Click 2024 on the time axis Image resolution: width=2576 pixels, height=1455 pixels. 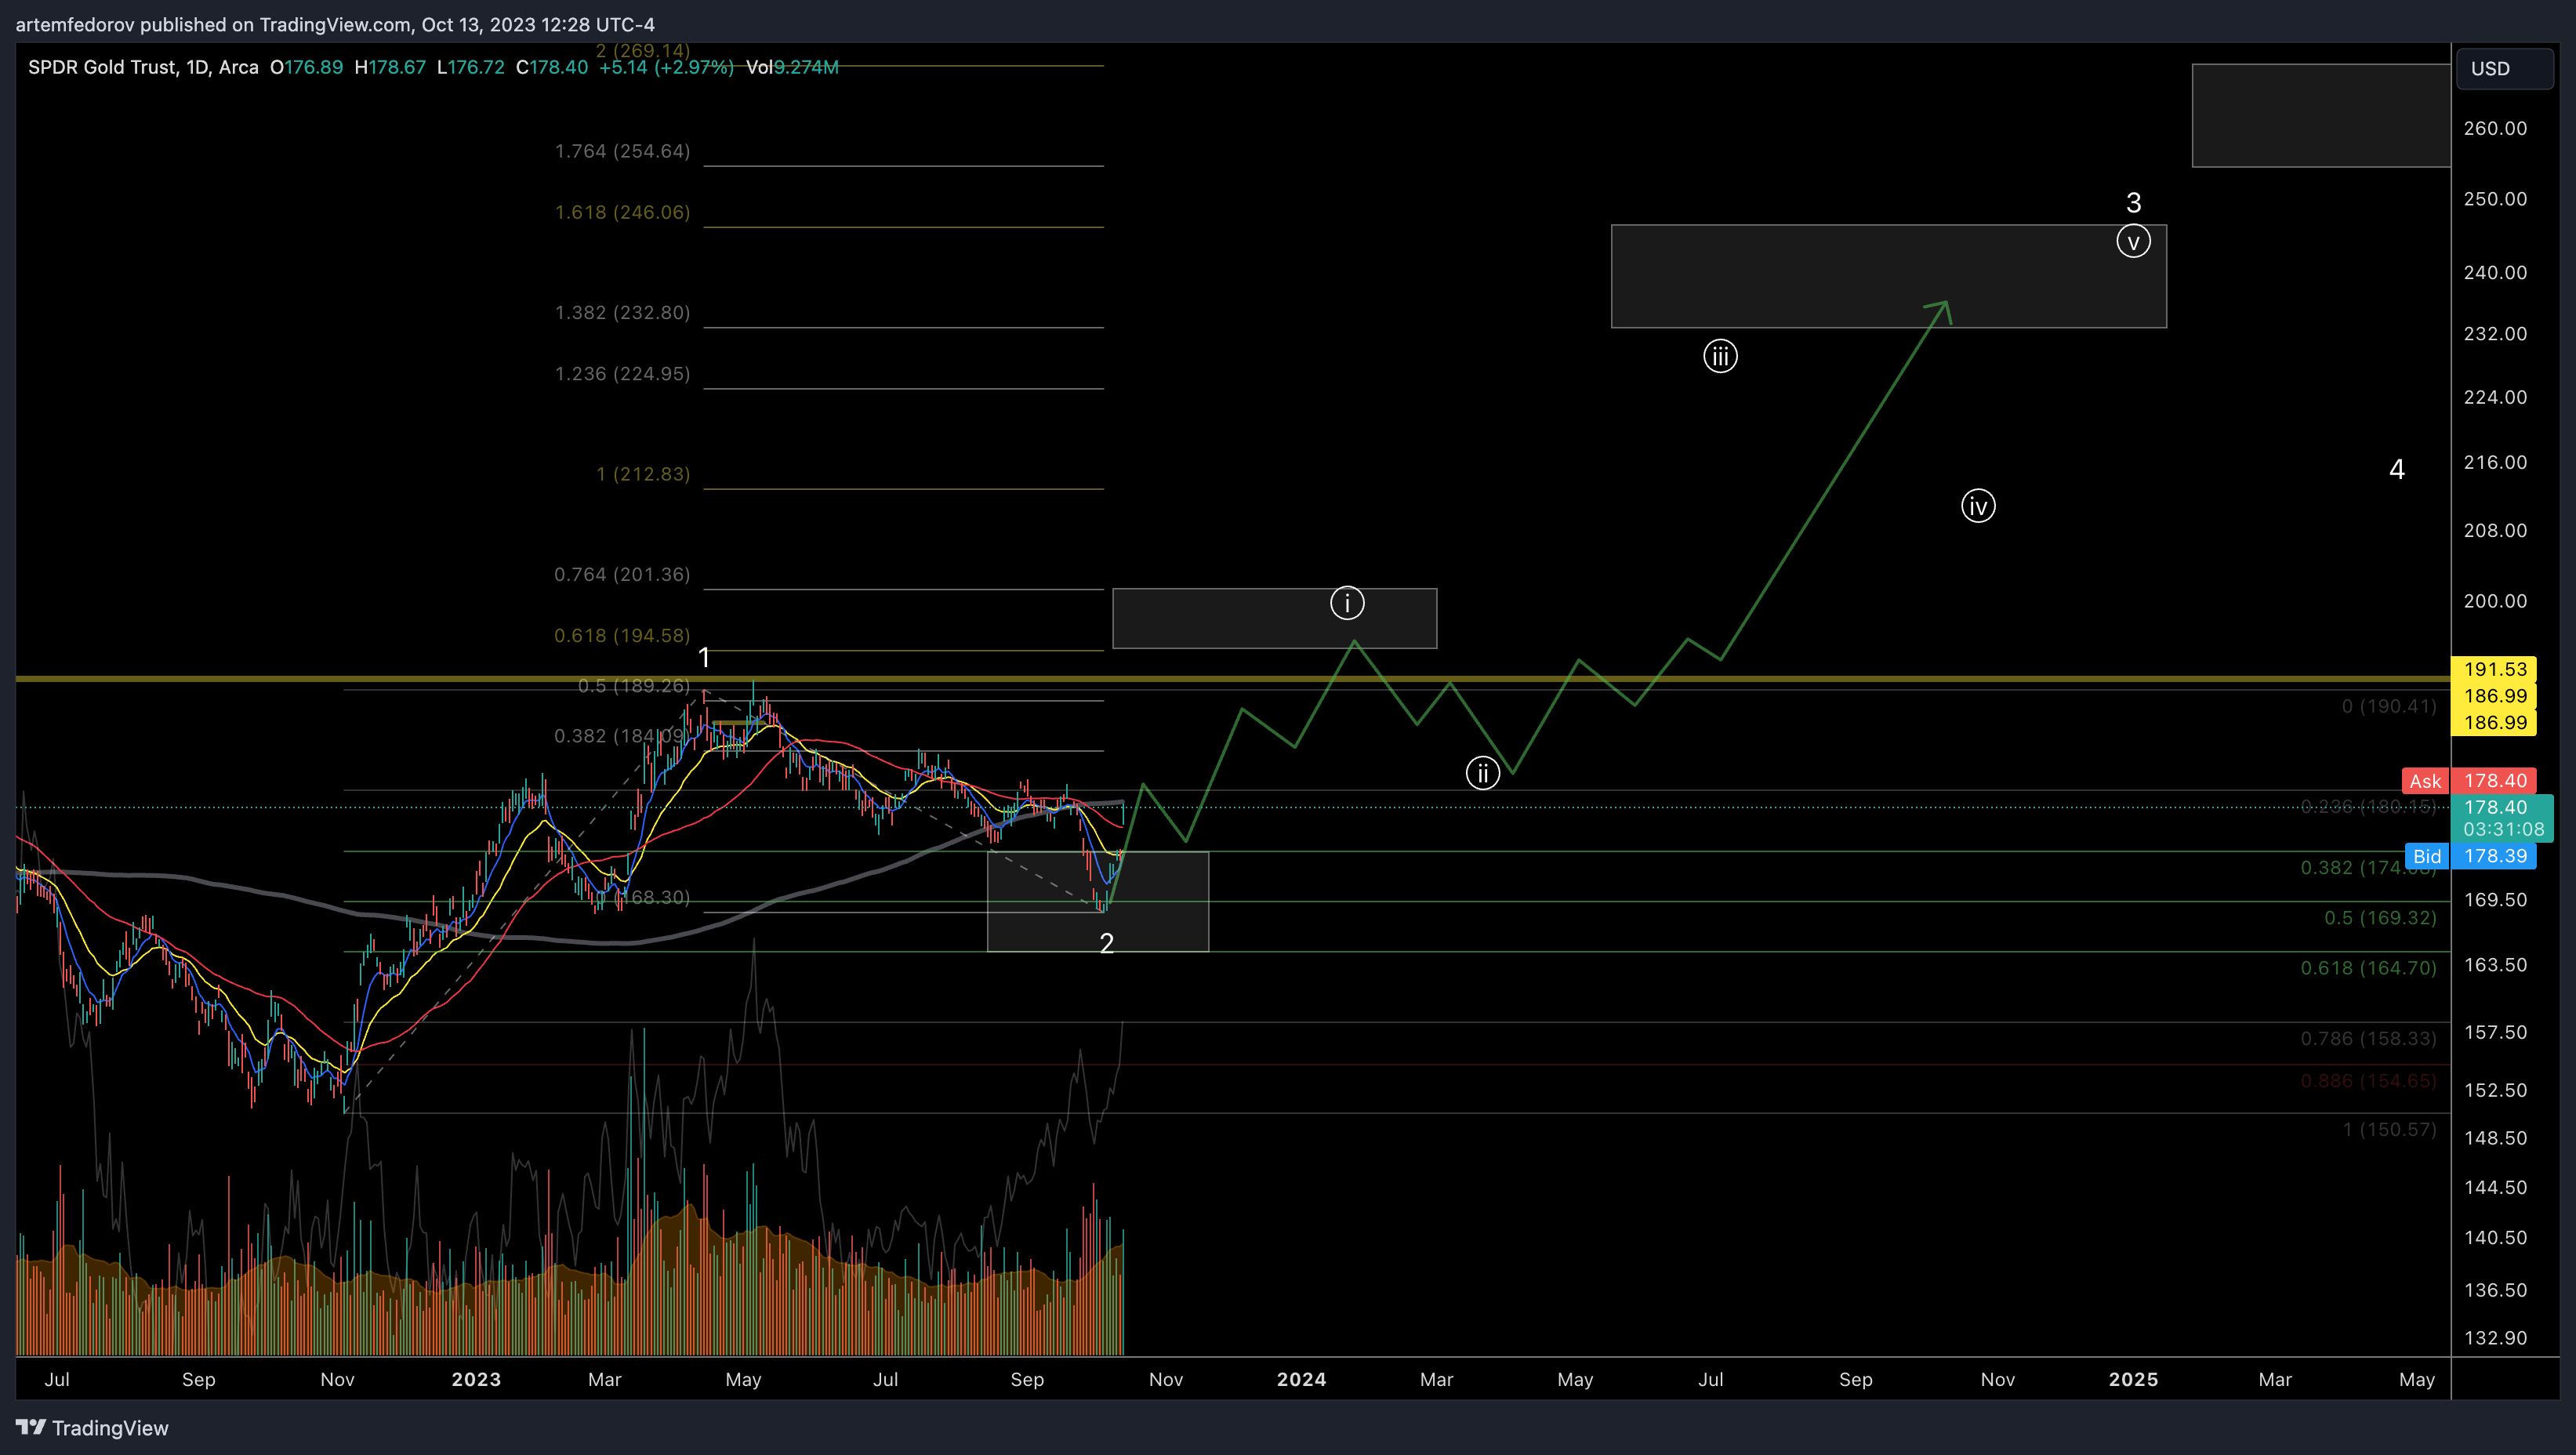tap(1301, 1379)
